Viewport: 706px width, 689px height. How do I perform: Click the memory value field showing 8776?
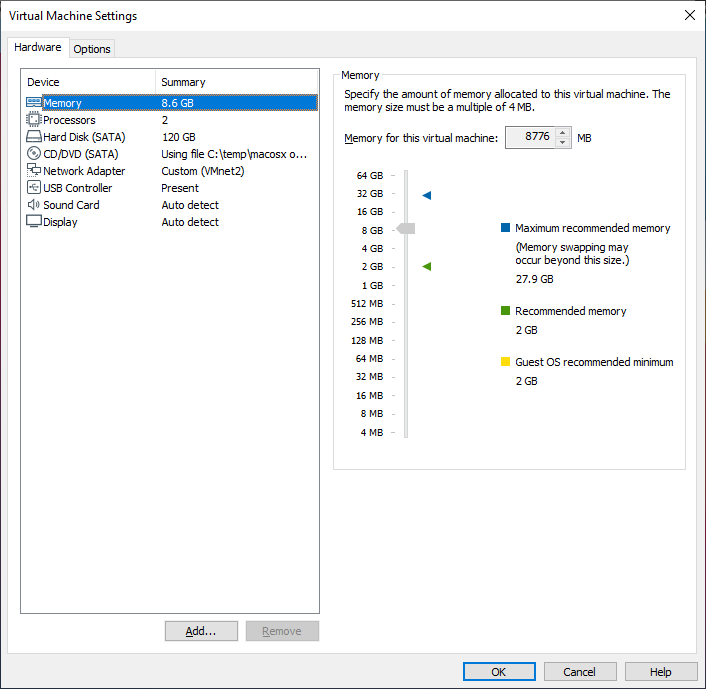pyautogui.click(x=530, y=137)
